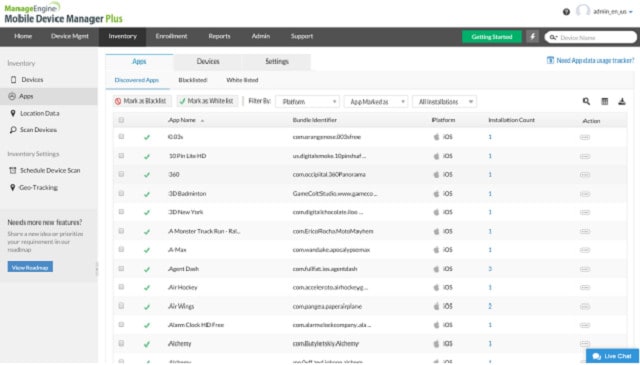Click the Mark as Blacklist button
This screenshot has width=640, height=365.
(x=141, y=101)
